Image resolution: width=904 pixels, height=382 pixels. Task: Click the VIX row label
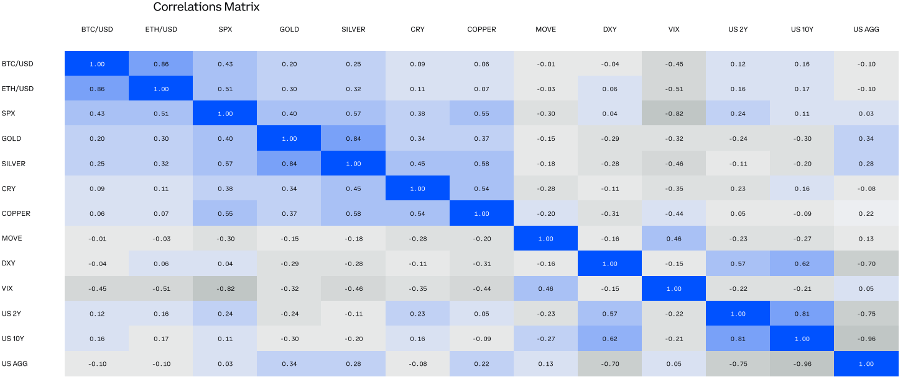click(7, 289)
